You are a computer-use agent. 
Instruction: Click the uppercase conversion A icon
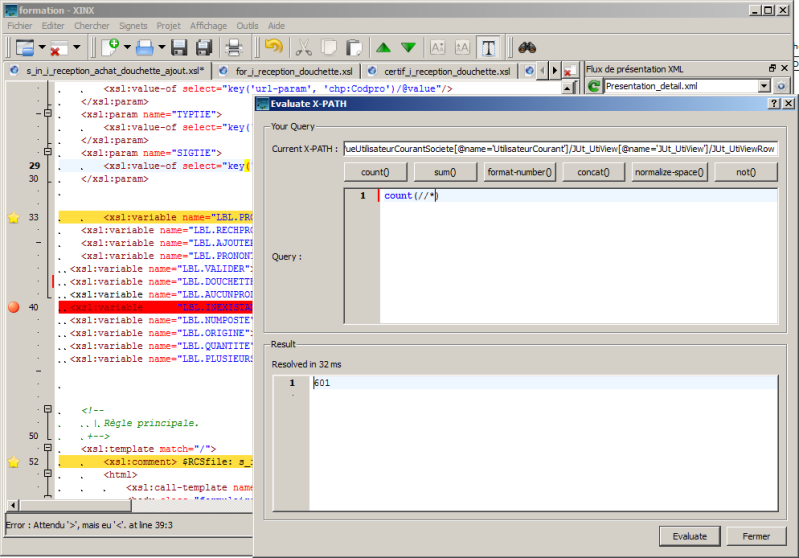click(438, 48)
